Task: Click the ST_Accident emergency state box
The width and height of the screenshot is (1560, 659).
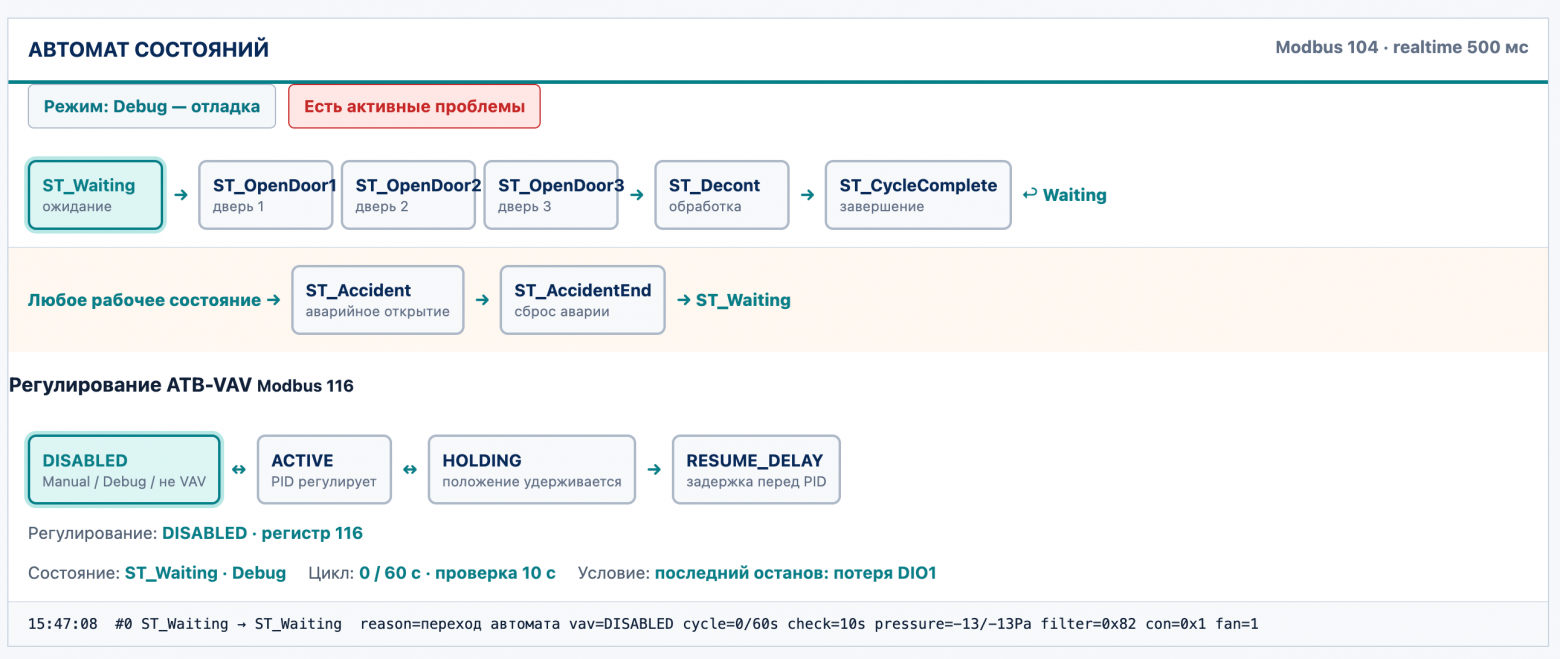Action: click(x=378, y=300)
